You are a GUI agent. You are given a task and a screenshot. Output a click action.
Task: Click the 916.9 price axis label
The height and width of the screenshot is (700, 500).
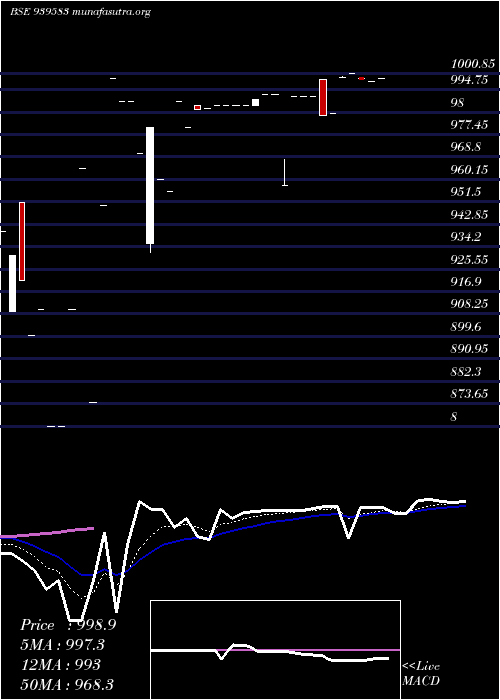point(466,282)
